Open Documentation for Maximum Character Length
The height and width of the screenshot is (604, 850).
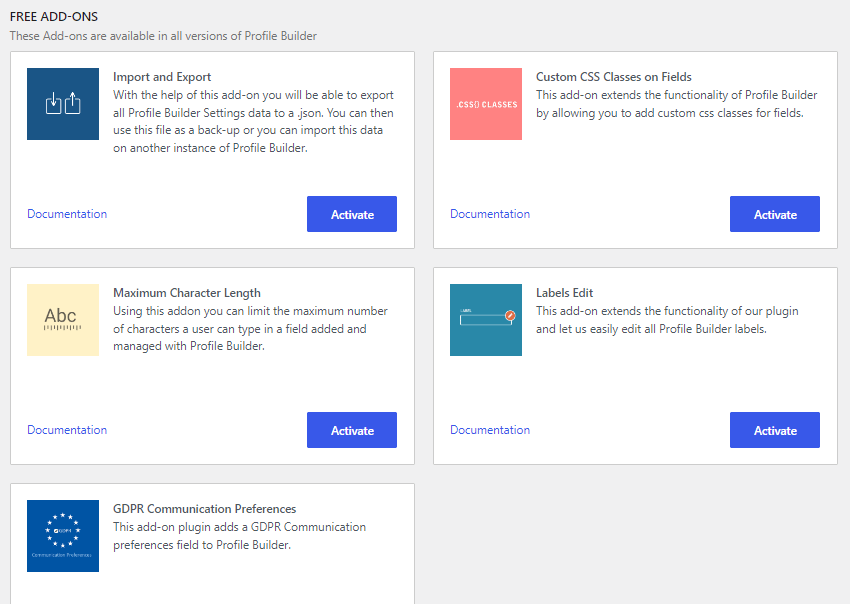(66, 429)
